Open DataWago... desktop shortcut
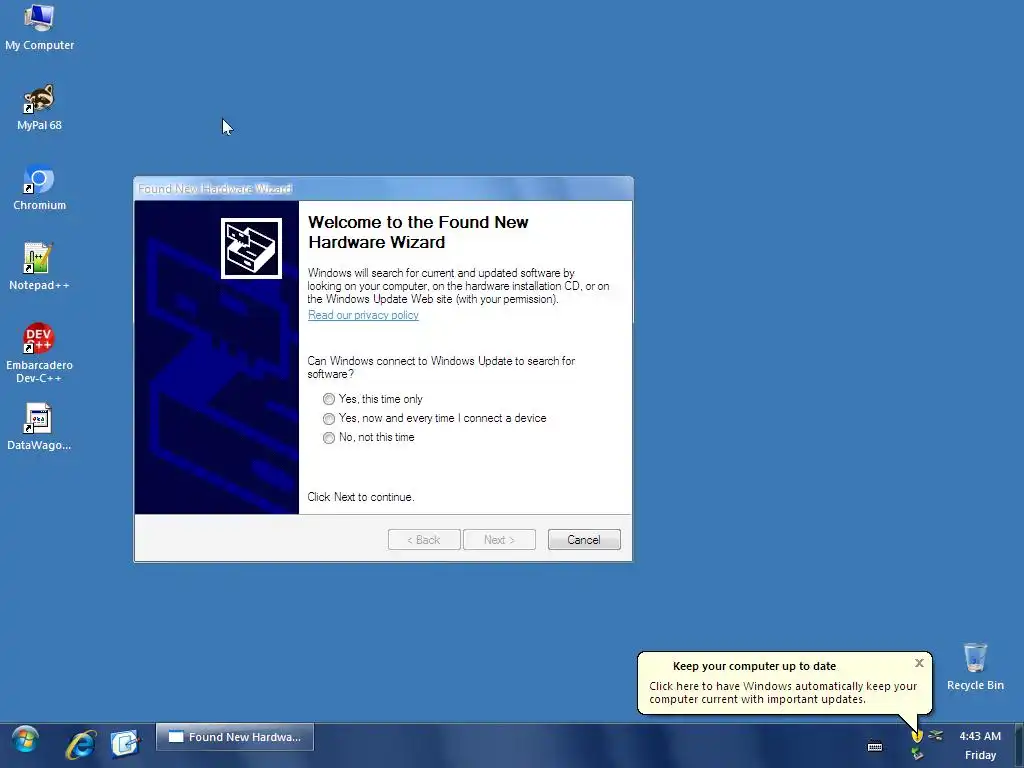 pos(39,428)
